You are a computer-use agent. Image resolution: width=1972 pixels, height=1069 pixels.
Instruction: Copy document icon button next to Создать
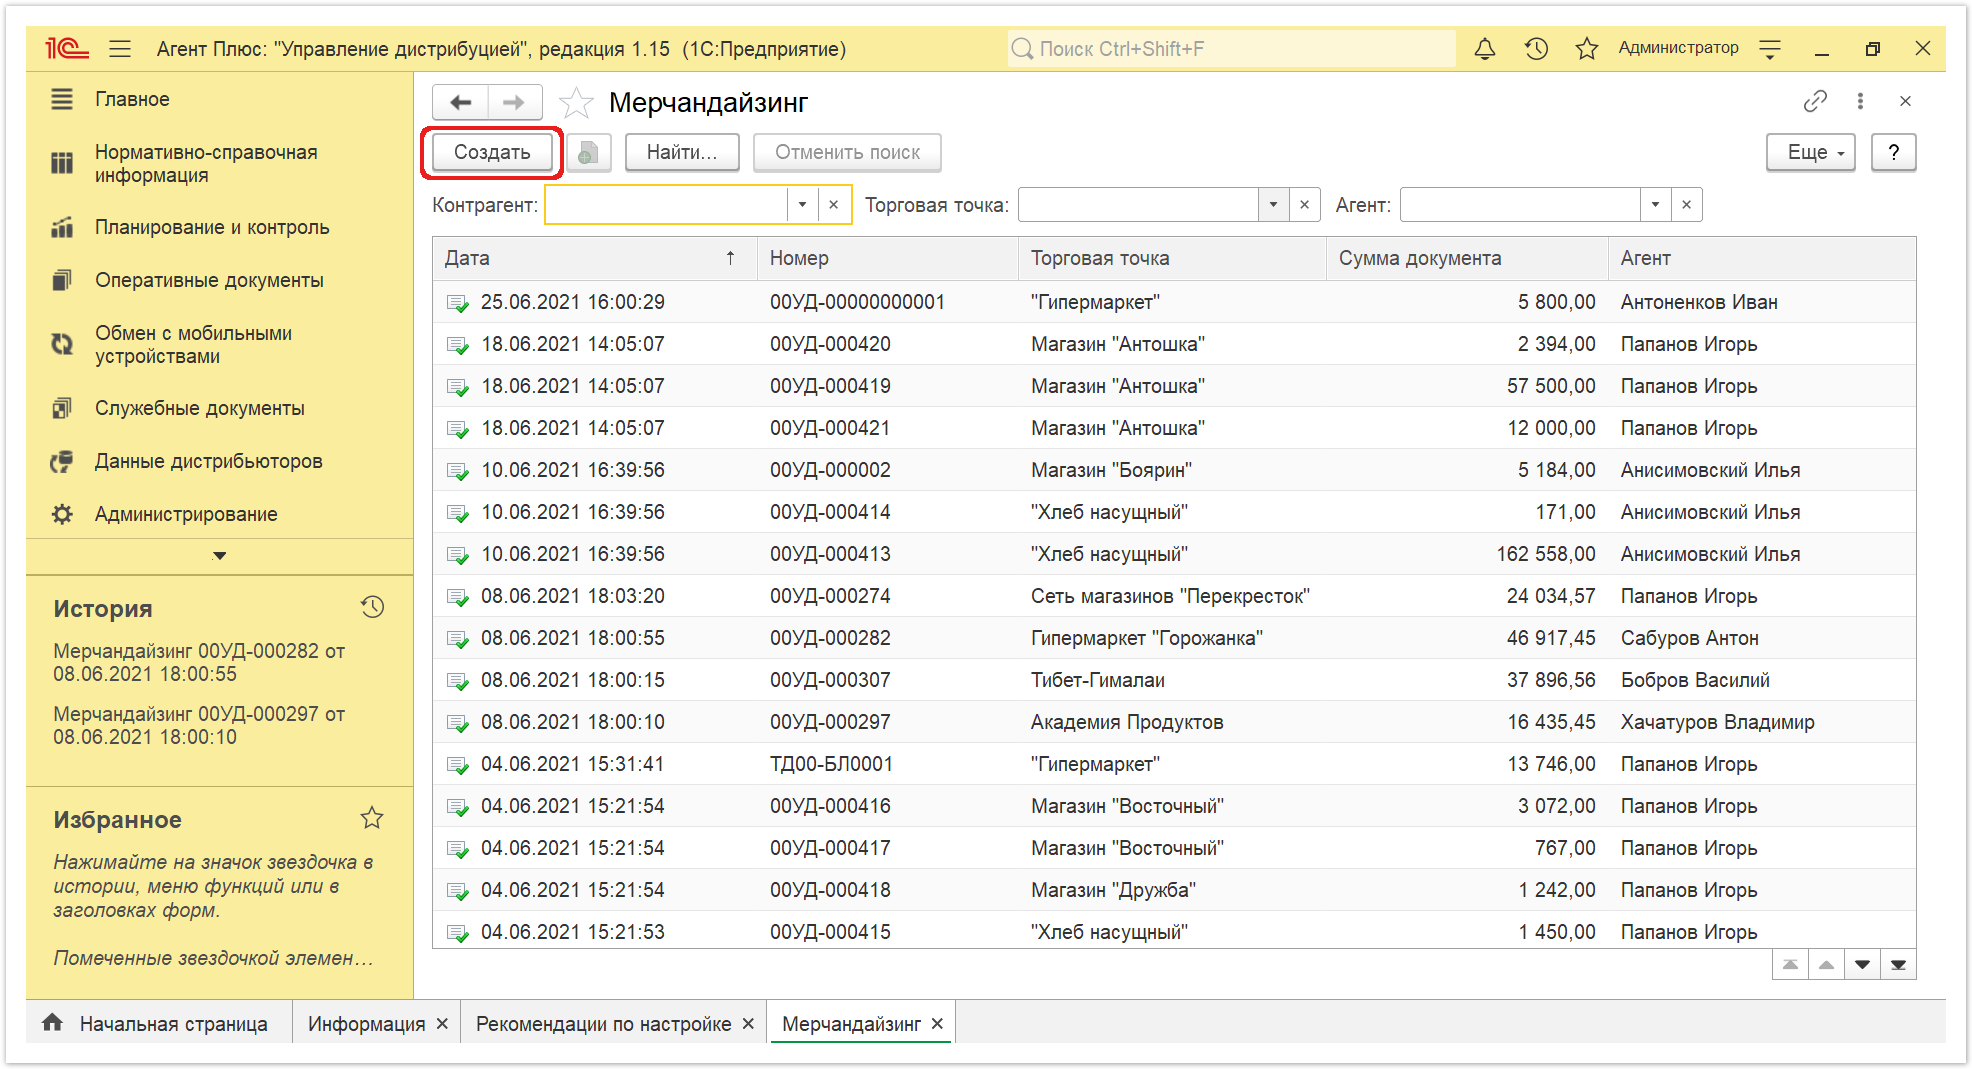[588, 153]
